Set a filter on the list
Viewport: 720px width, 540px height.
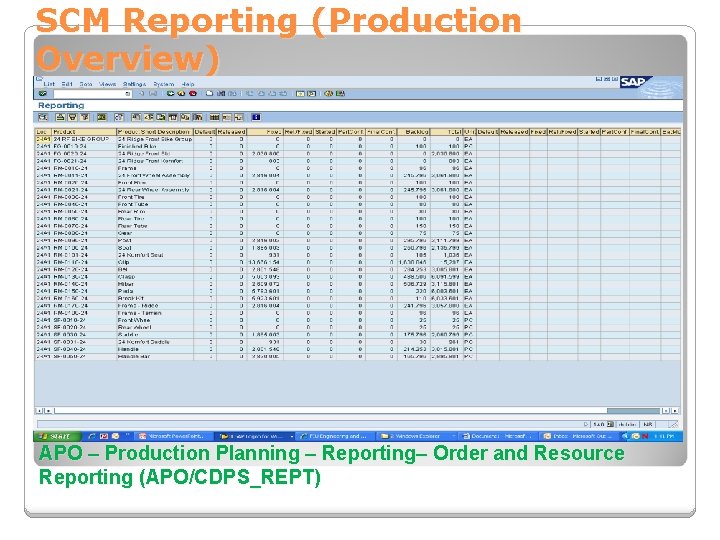tap(85, 118)
